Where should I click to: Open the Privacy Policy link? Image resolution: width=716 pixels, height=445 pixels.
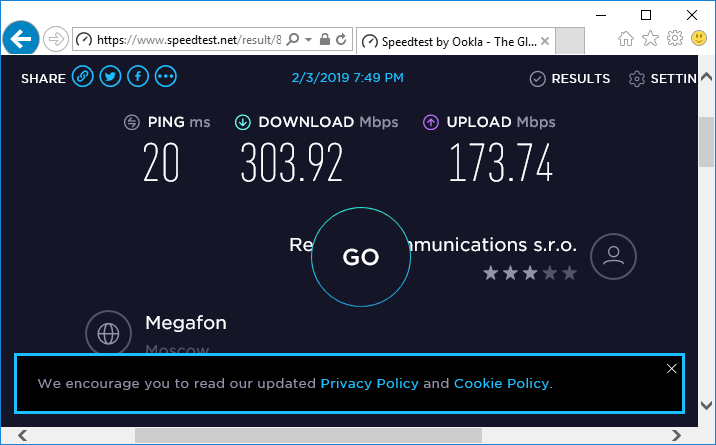[369, 383]
